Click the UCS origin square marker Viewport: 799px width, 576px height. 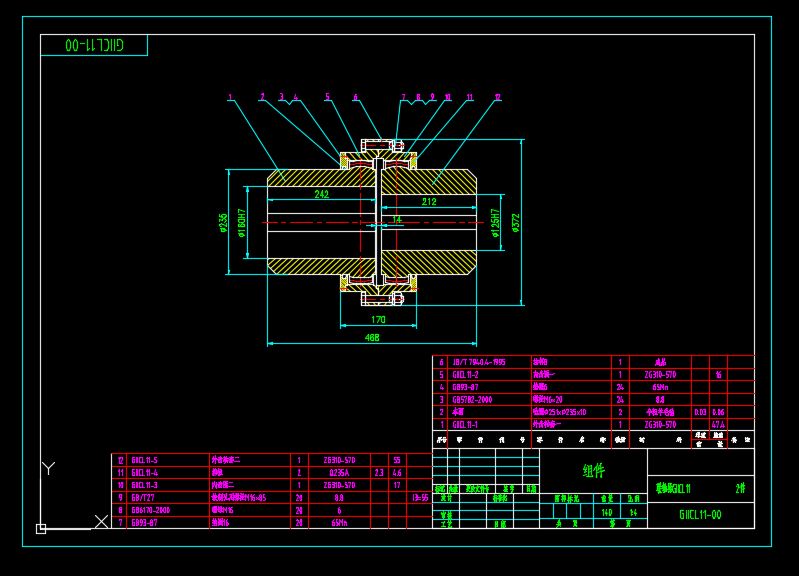click(41, 529)
